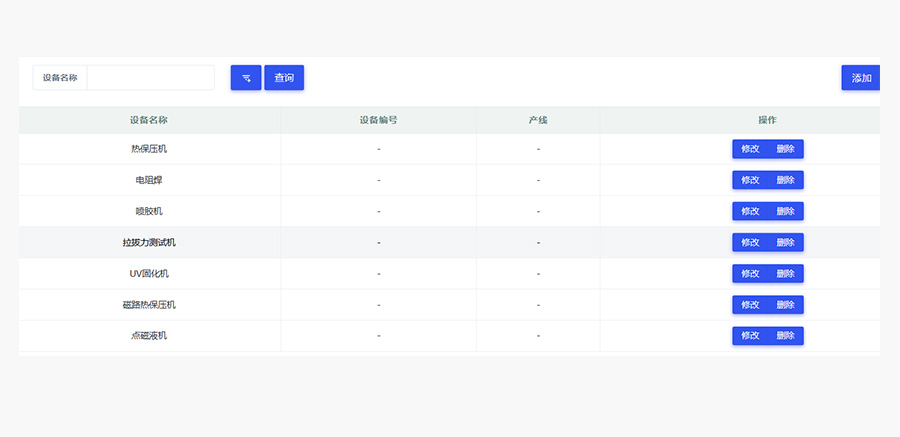The width and height of the screenshot is (900, 437).
Task: Click 删除 for the 热保压机 row
Action: tap(785, 149)
